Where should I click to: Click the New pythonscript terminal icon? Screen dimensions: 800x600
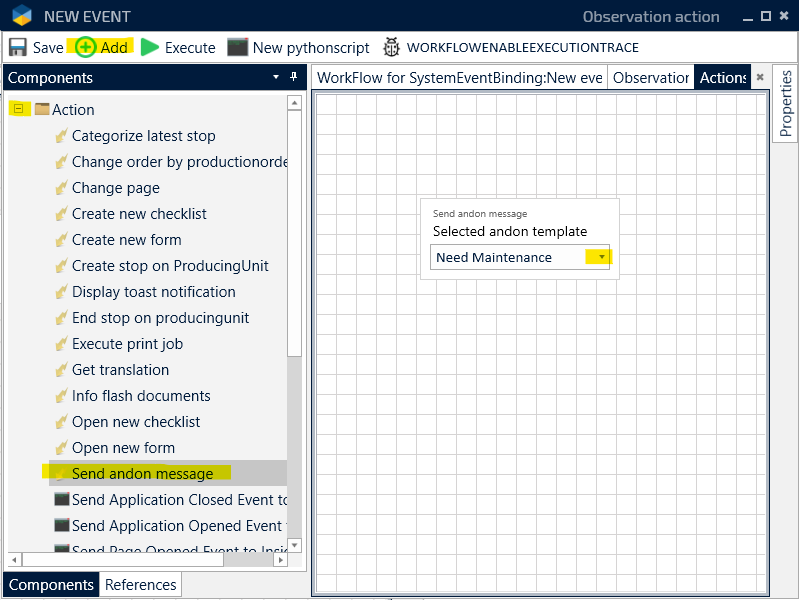[237, 47]
